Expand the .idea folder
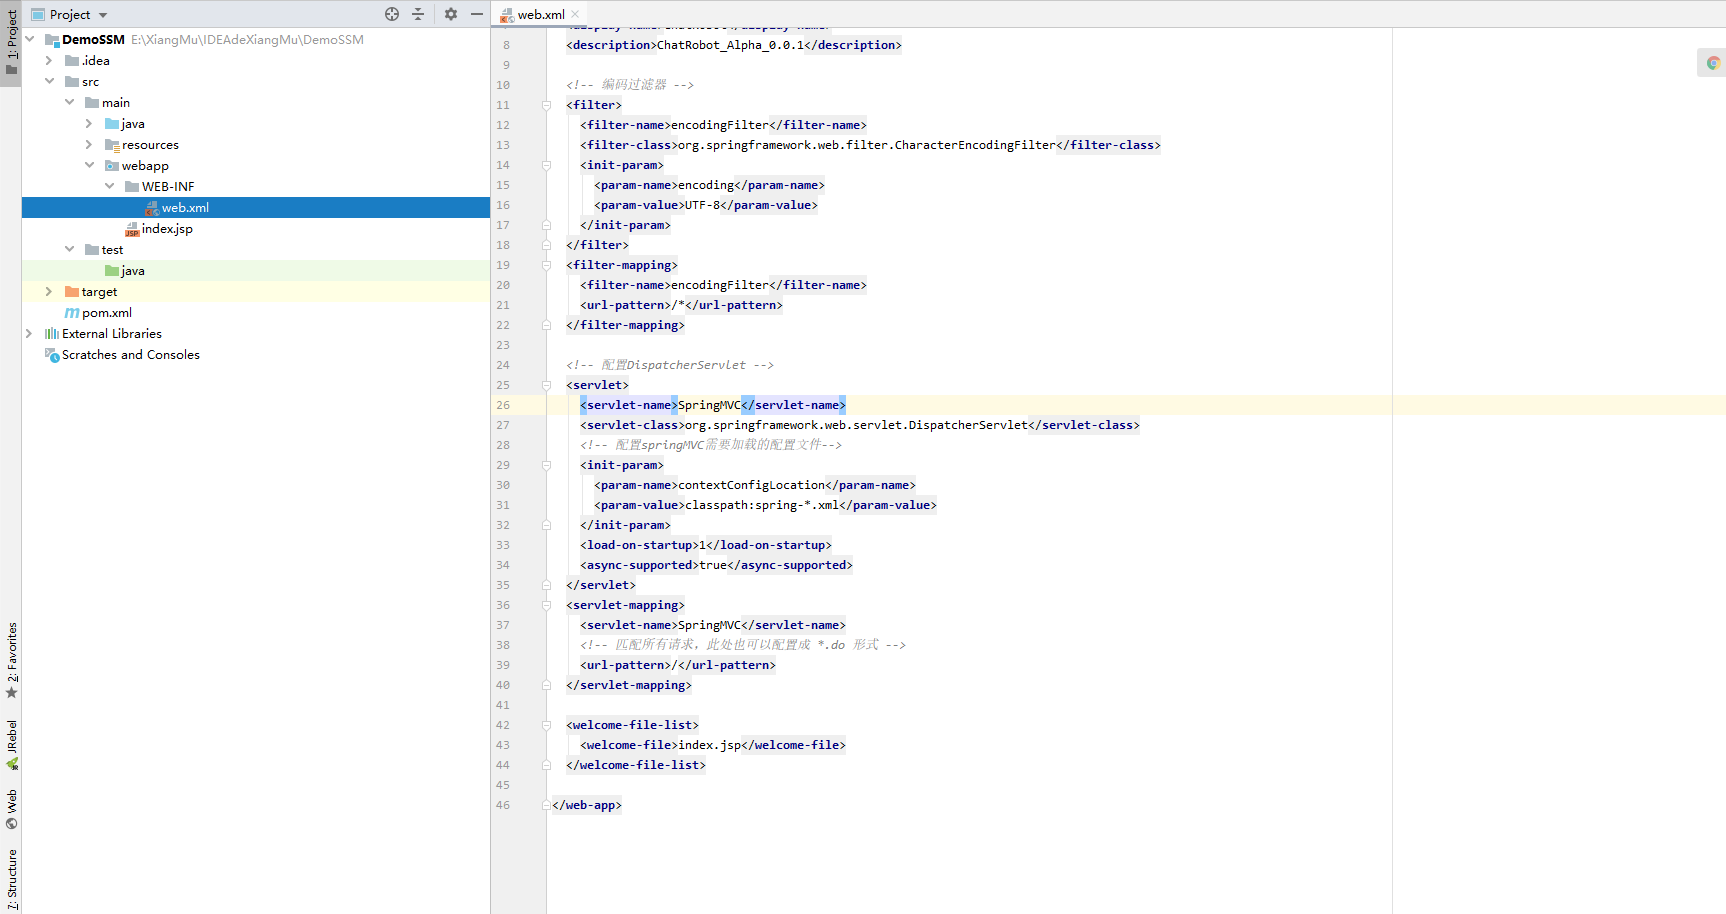 coord(49,61)
